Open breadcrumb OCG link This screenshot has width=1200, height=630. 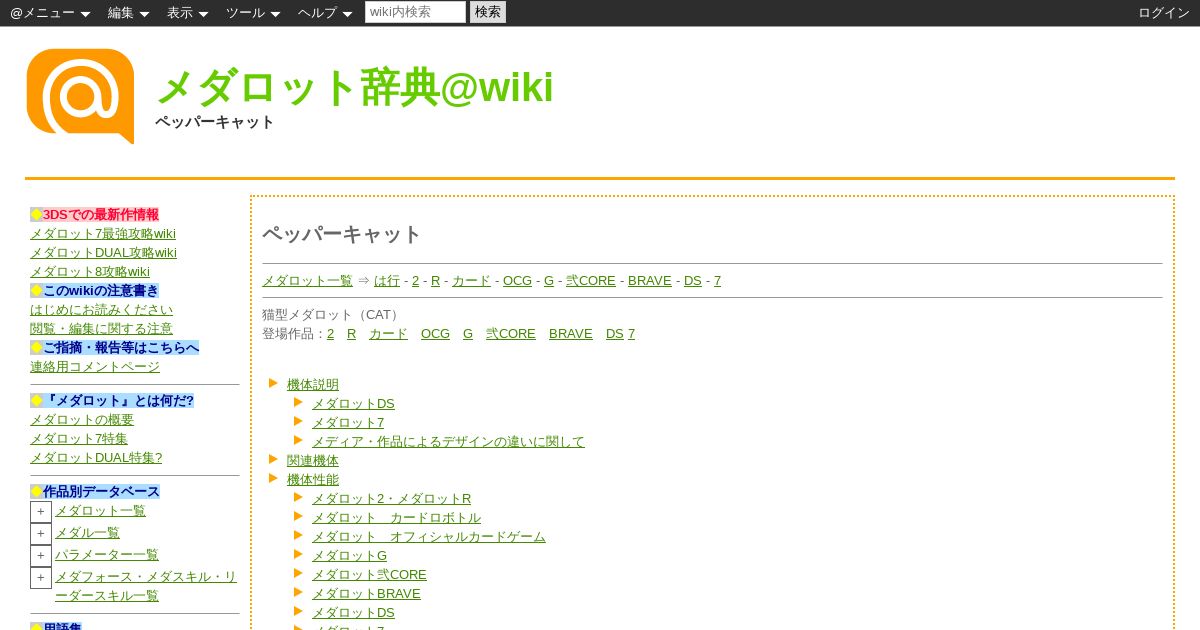pyautogui.click(x=517, y=281)
